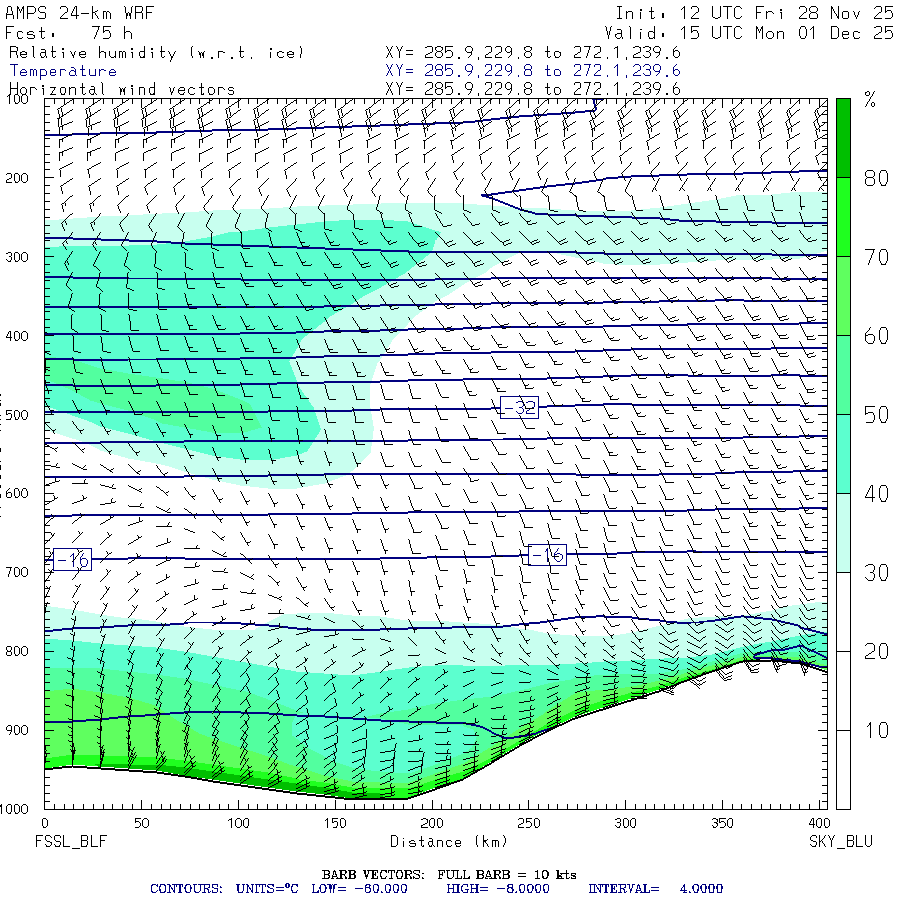Click the dark green above-80% colorbar segment
The width and height of the screenshot is (900, 900).
843,138
